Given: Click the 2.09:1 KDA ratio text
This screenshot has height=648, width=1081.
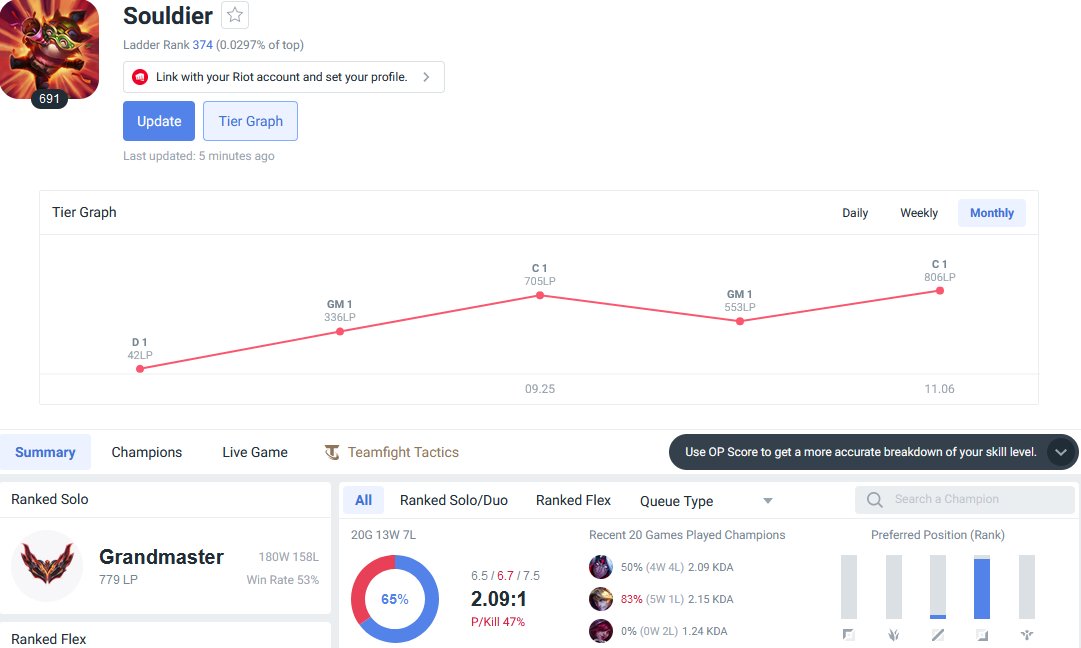Looking at the screenshot, I should coord(498,598).
